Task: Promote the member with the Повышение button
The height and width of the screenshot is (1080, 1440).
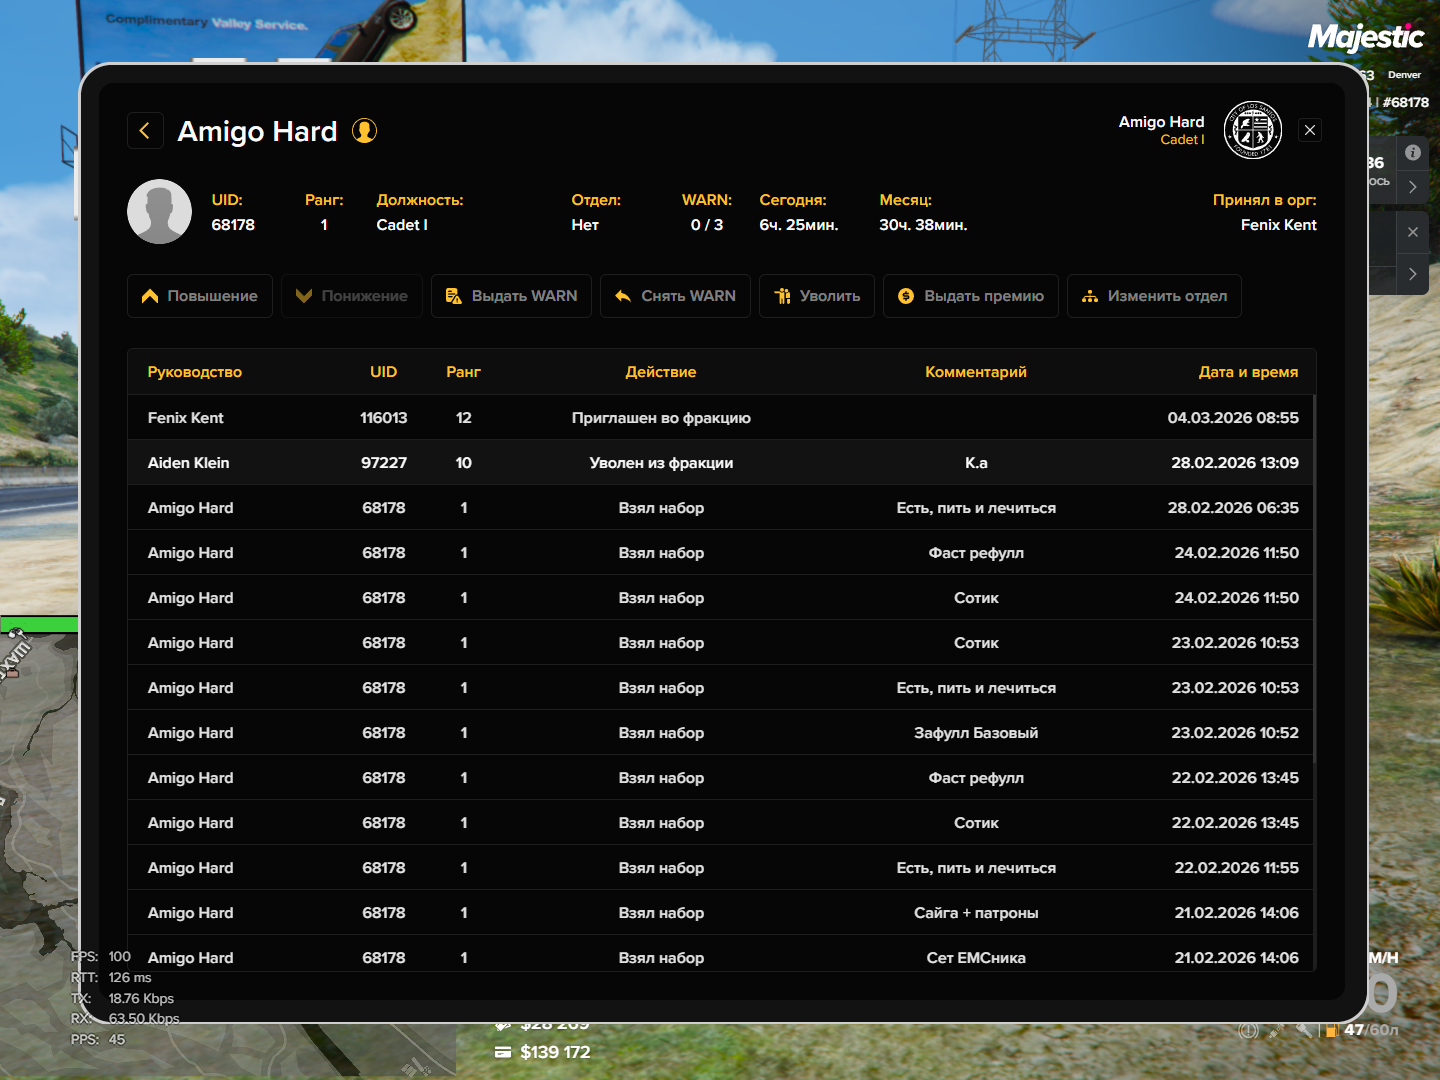Action: (x=200, y=296)
